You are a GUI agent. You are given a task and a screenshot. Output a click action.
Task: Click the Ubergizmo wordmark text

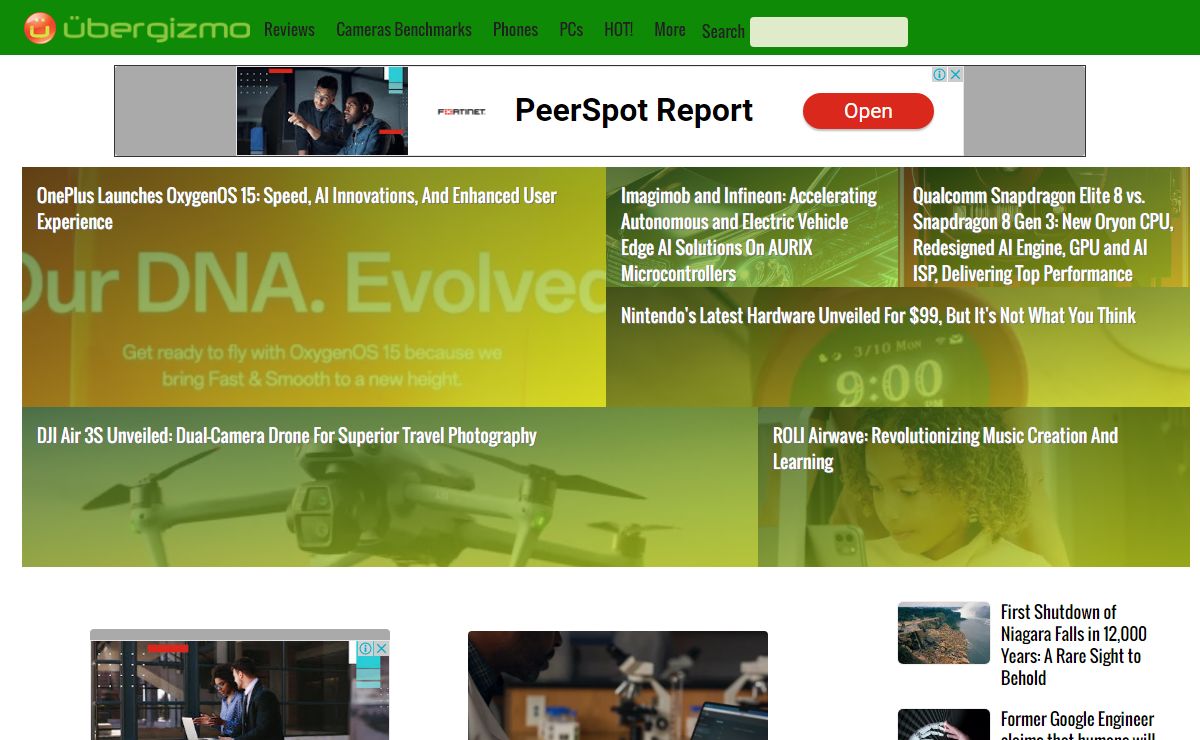coord(156,28)
